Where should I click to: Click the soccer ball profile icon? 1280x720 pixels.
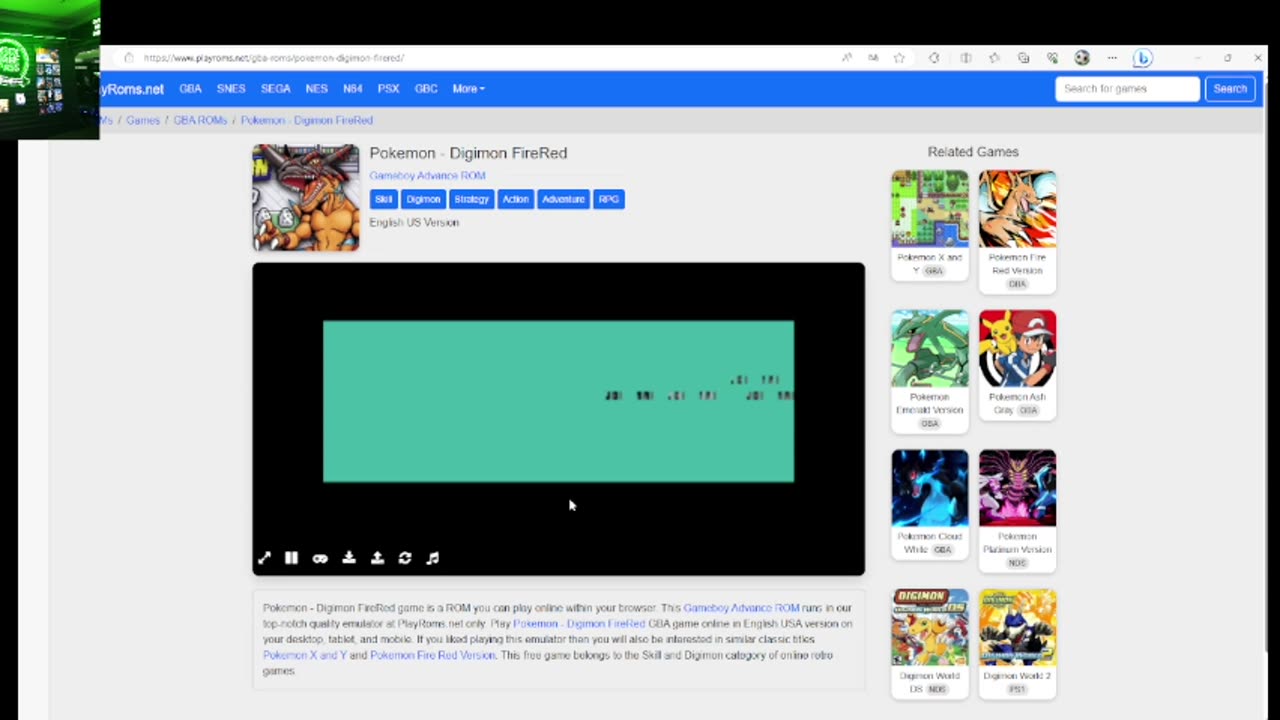pyautogui.click(x=1082, y=58)
